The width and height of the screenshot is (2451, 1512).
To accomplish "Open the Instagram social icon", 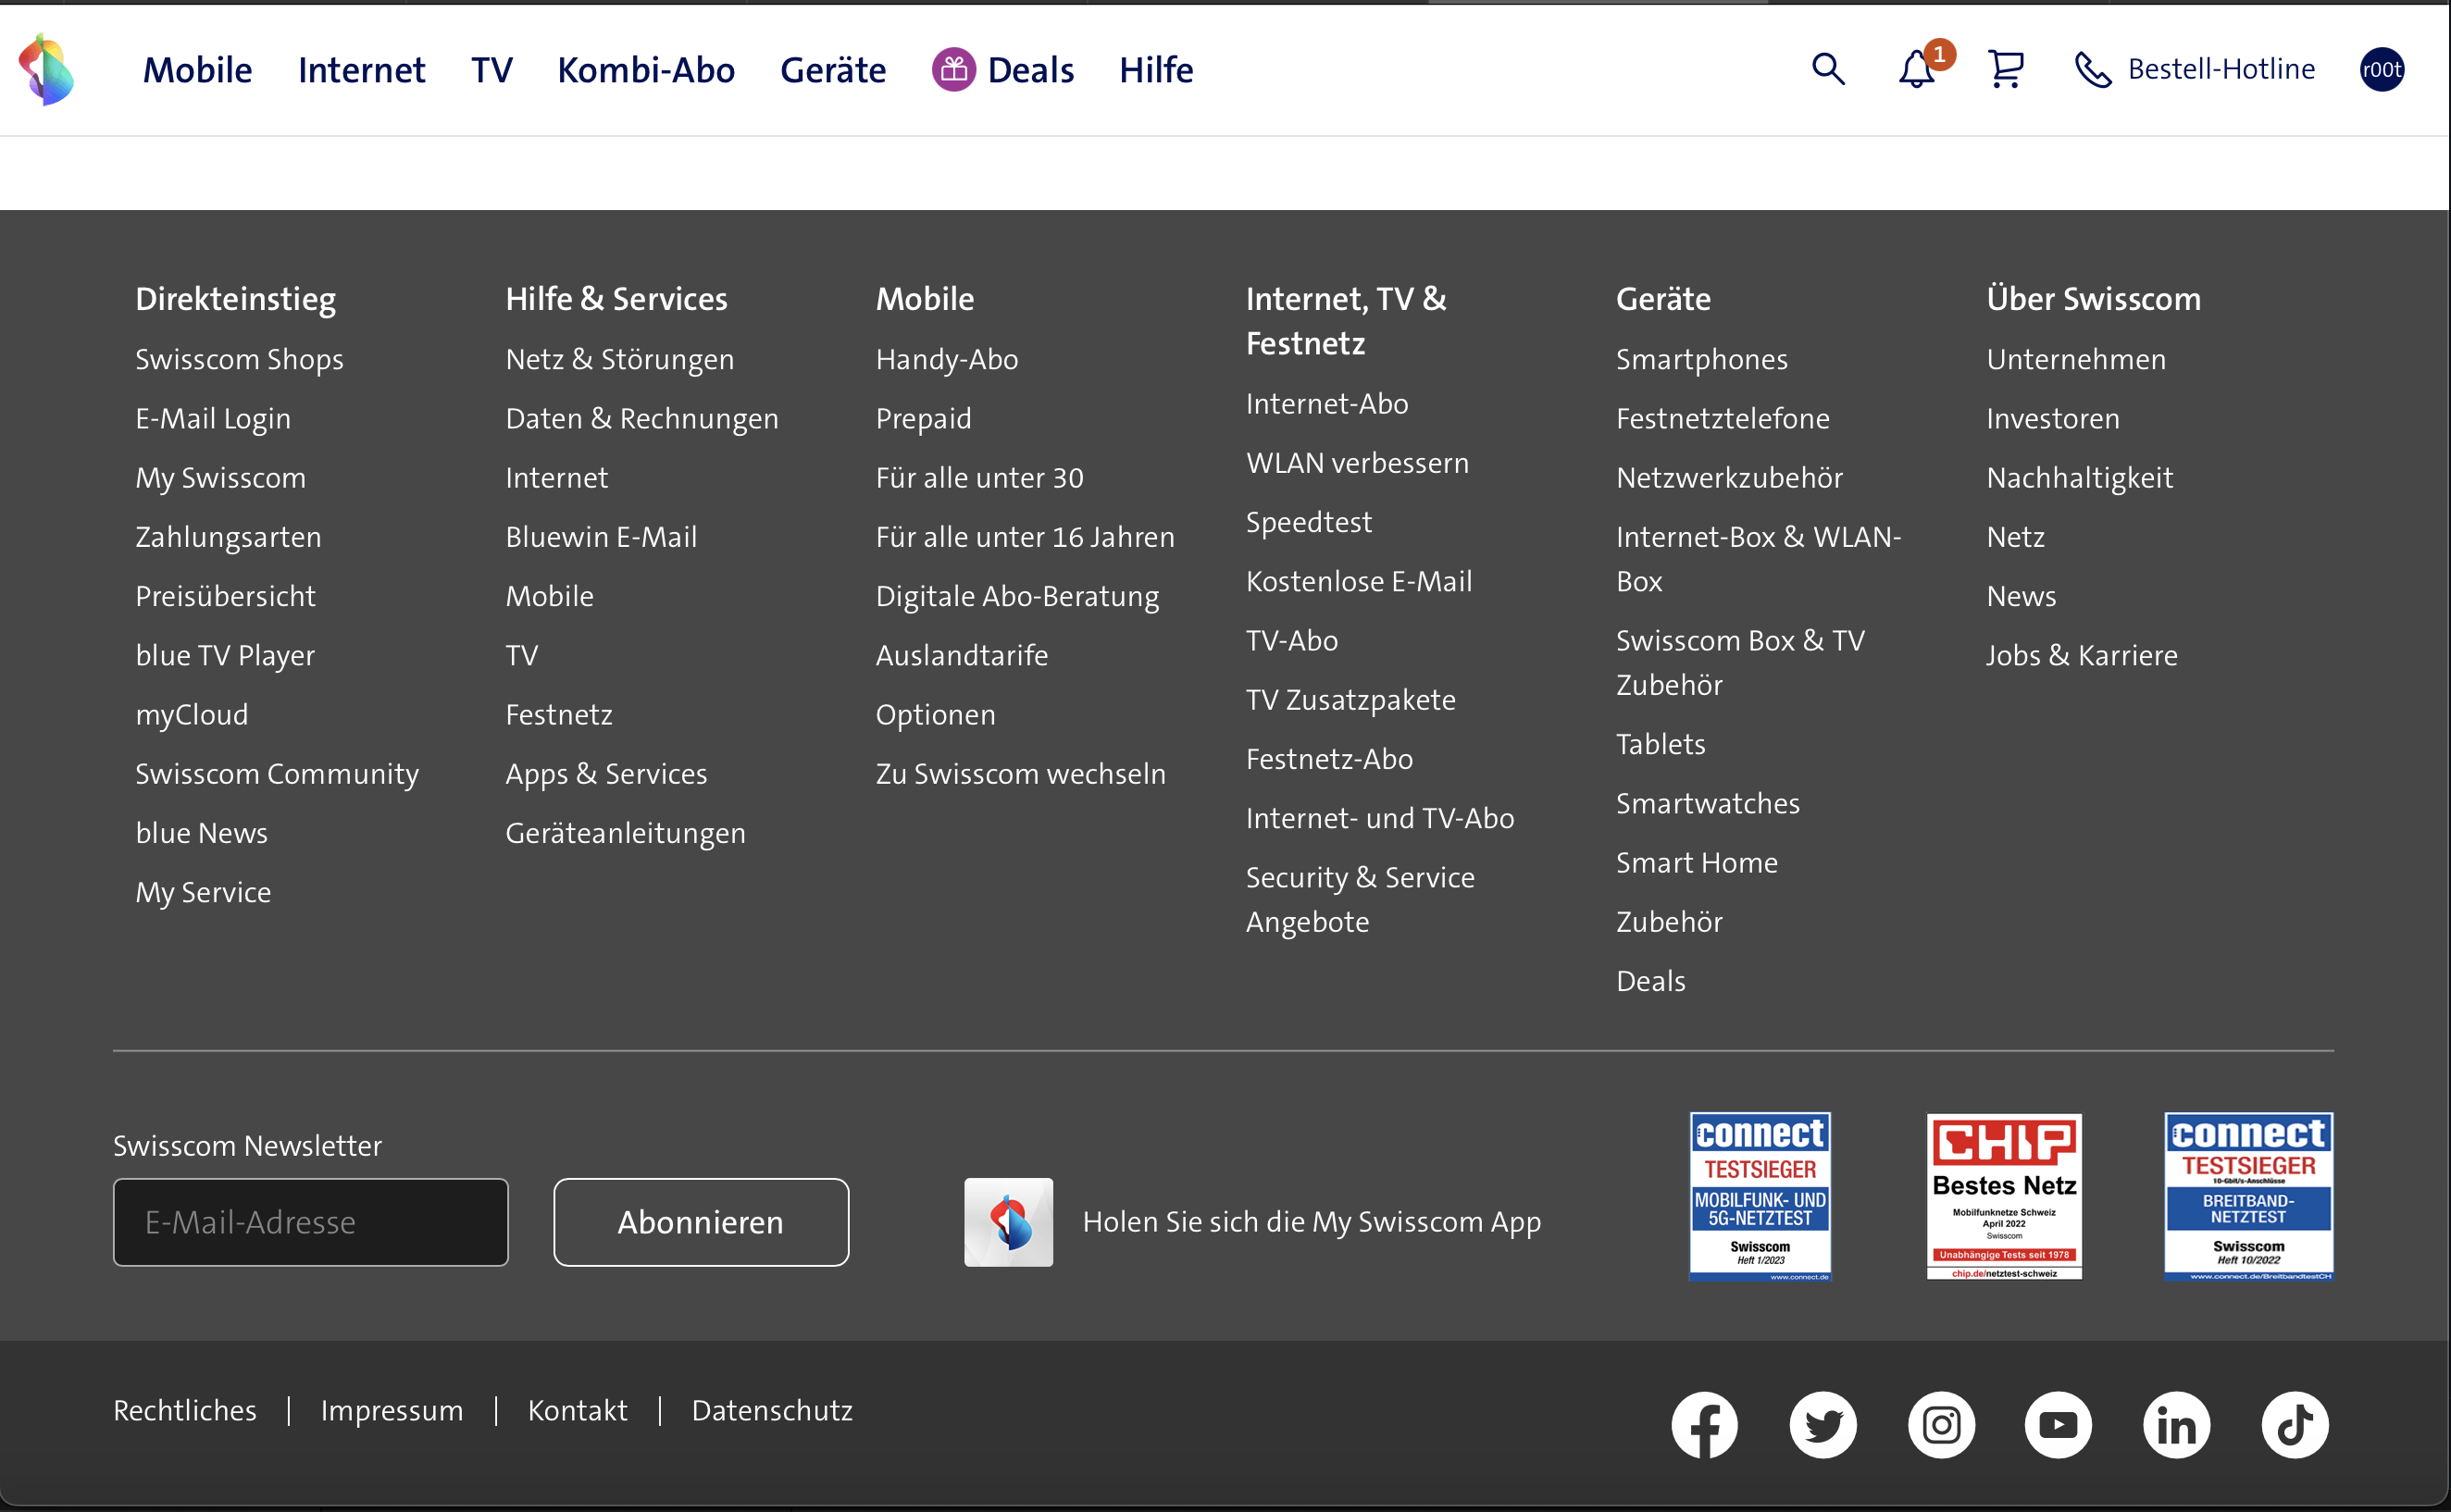I will click(1940, 1424).
